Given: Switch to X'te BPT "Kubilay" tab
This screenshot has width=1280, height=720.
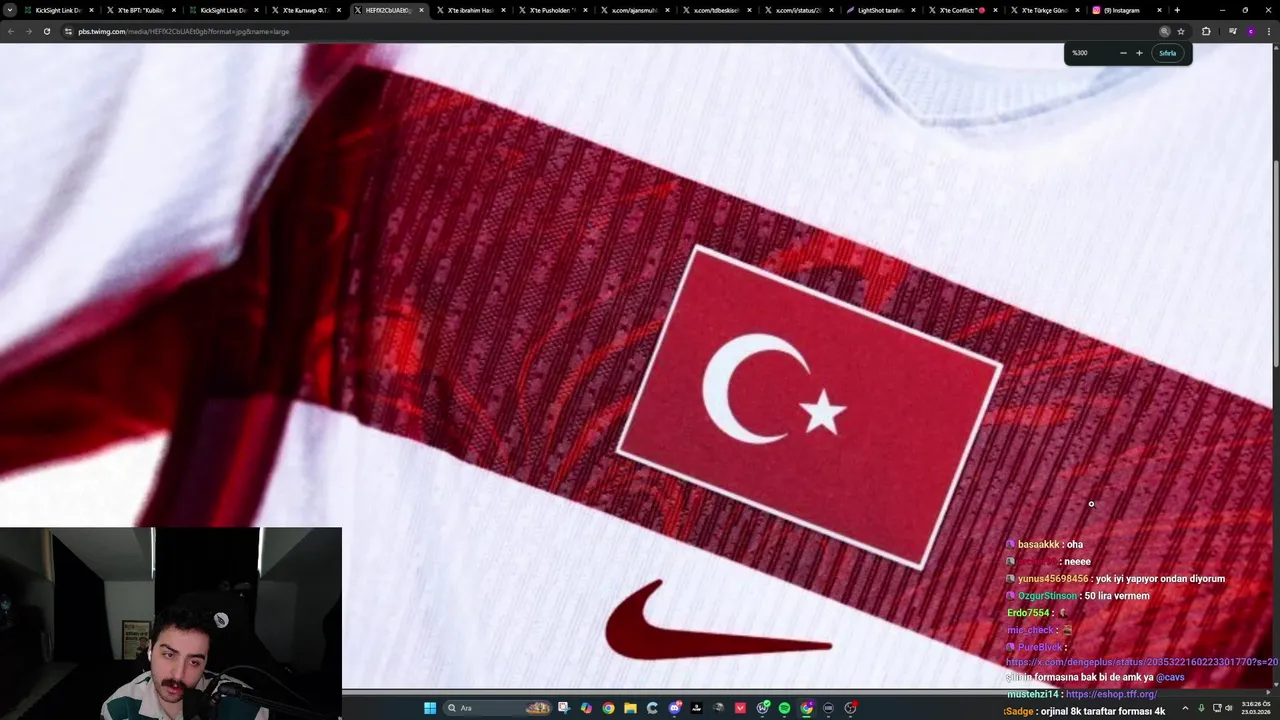Looking at the screenshot, I should point(140,10).
